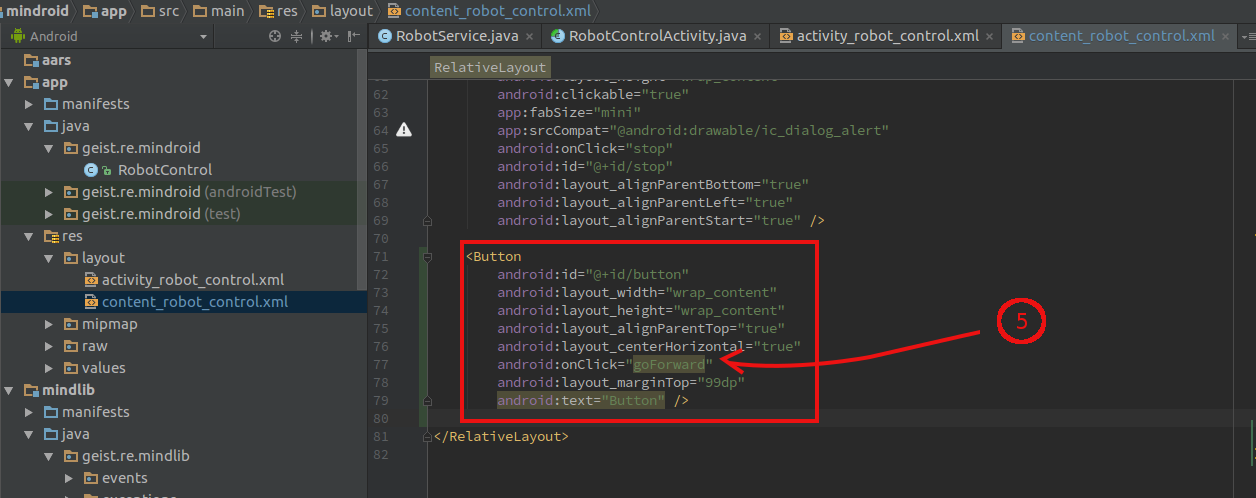Click the scroll-from-source crosshair icon
1256x498 pixels.
click(275, 36)
